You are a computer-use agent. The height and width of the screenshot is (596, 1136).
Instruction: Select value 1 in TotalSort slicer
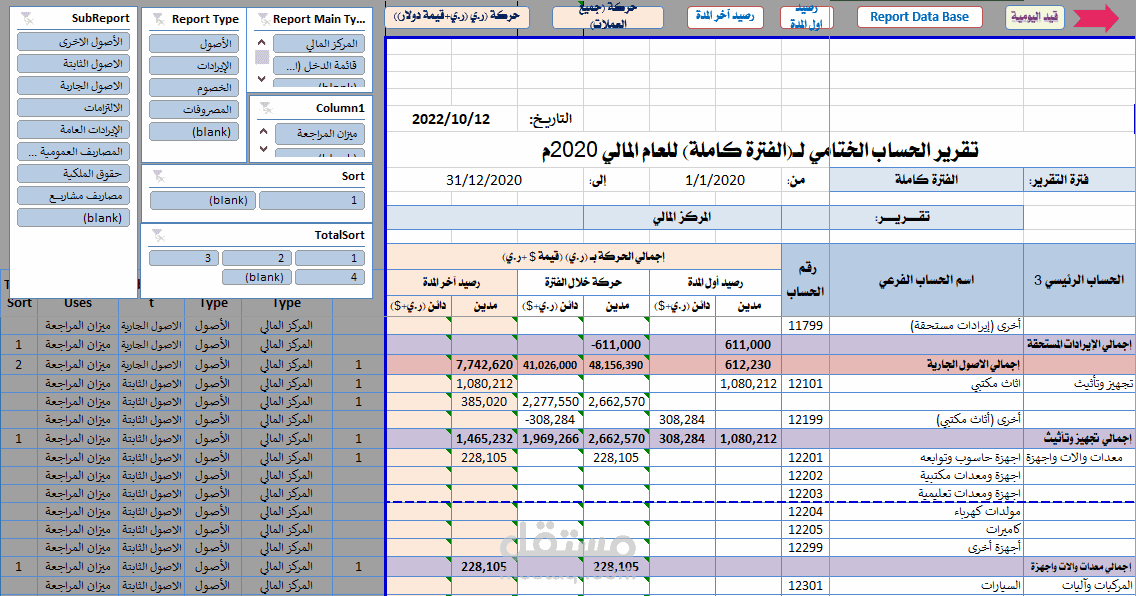coord(330,258)
